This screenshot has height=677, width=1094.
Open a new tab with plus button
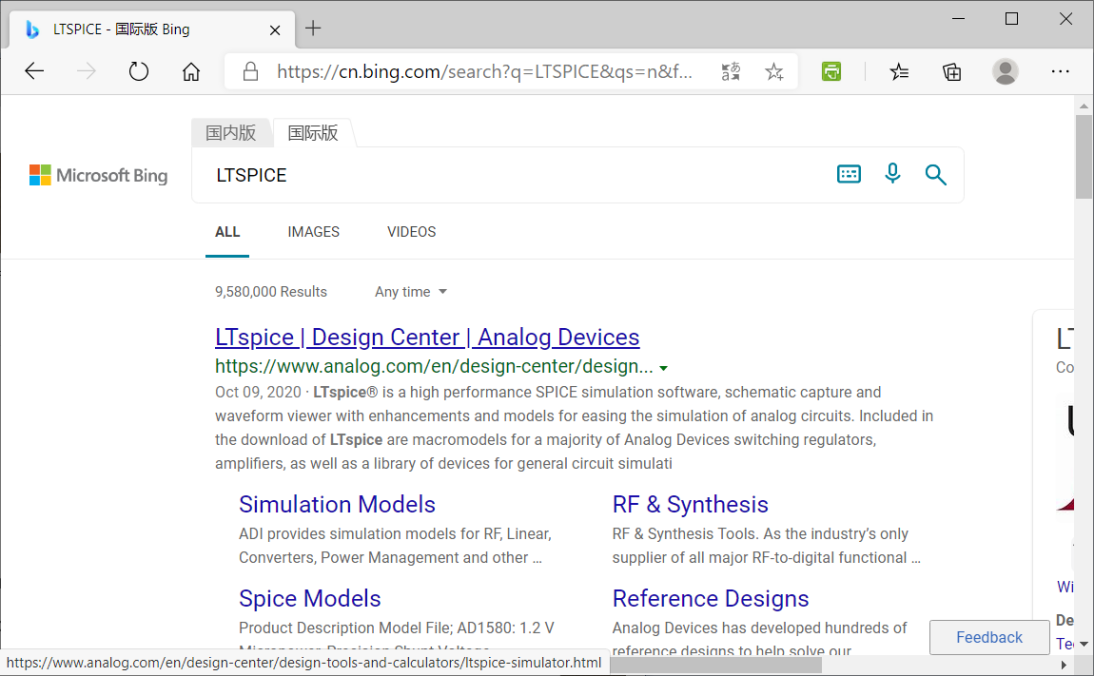click(313, 28)
